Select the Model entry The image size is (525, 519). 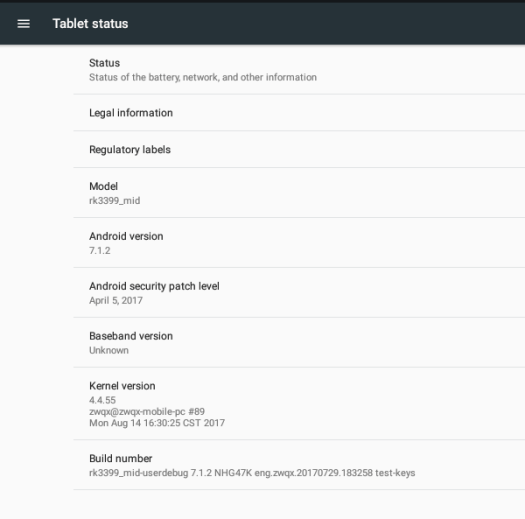299,193
